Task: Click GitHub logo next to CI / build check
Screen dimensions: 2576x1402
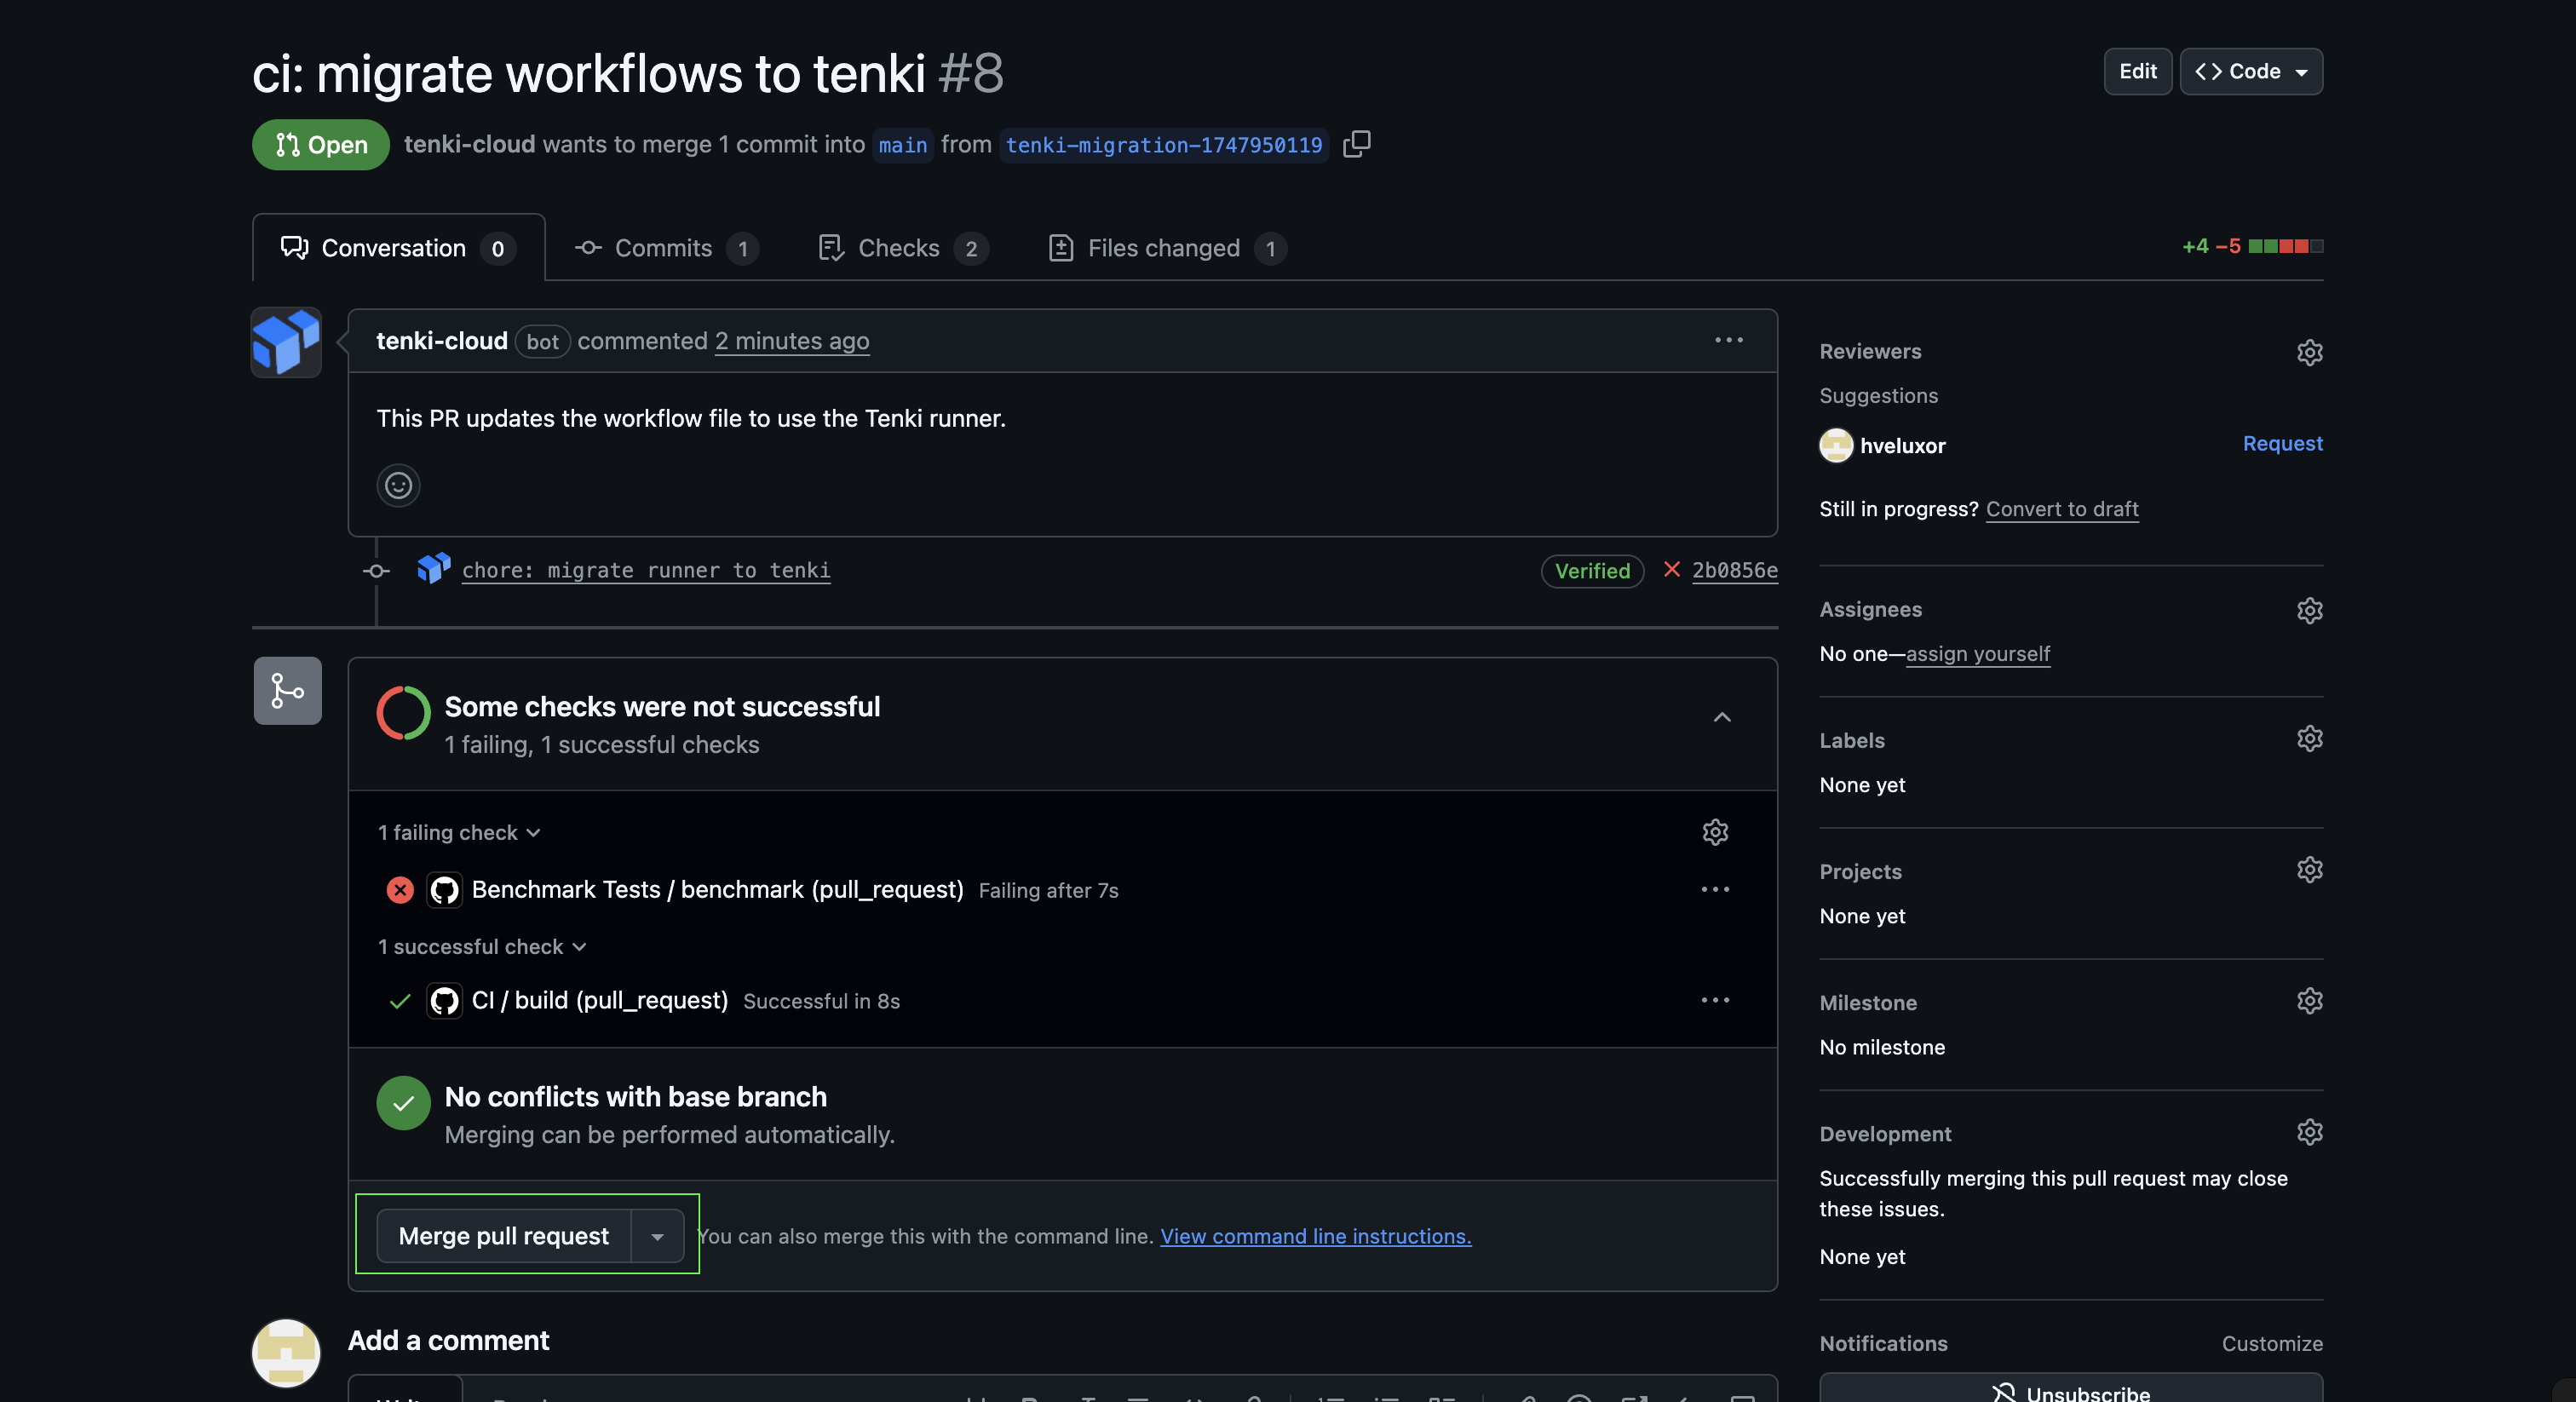Action: [x=444, y=1000]
